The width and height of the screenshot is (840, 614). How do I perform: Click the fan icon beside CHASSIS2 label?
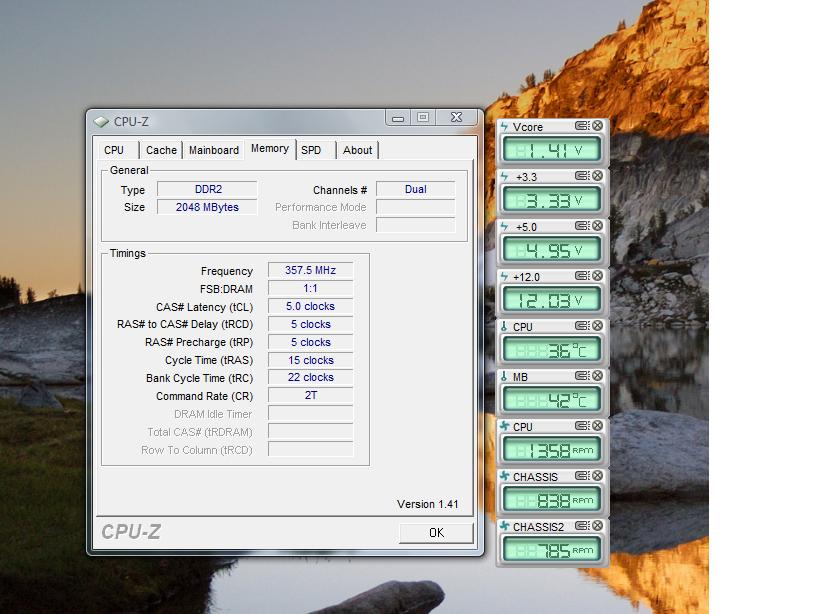click(x=505, y=526)
